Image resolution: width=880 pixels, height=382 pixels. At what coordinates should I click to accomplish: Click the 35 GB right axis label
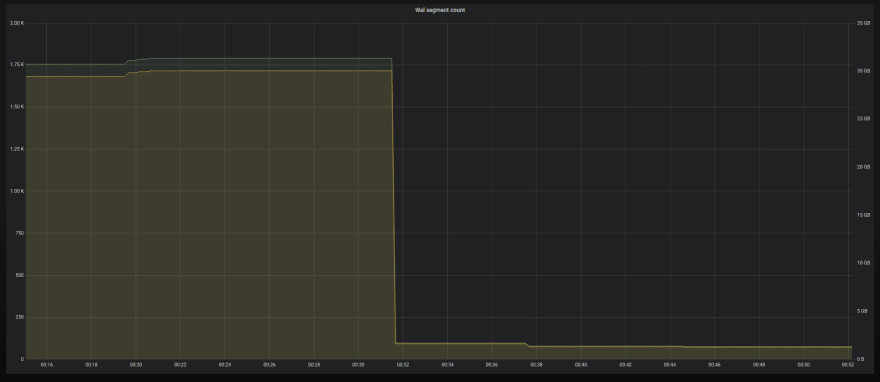[x=863, y=23]
